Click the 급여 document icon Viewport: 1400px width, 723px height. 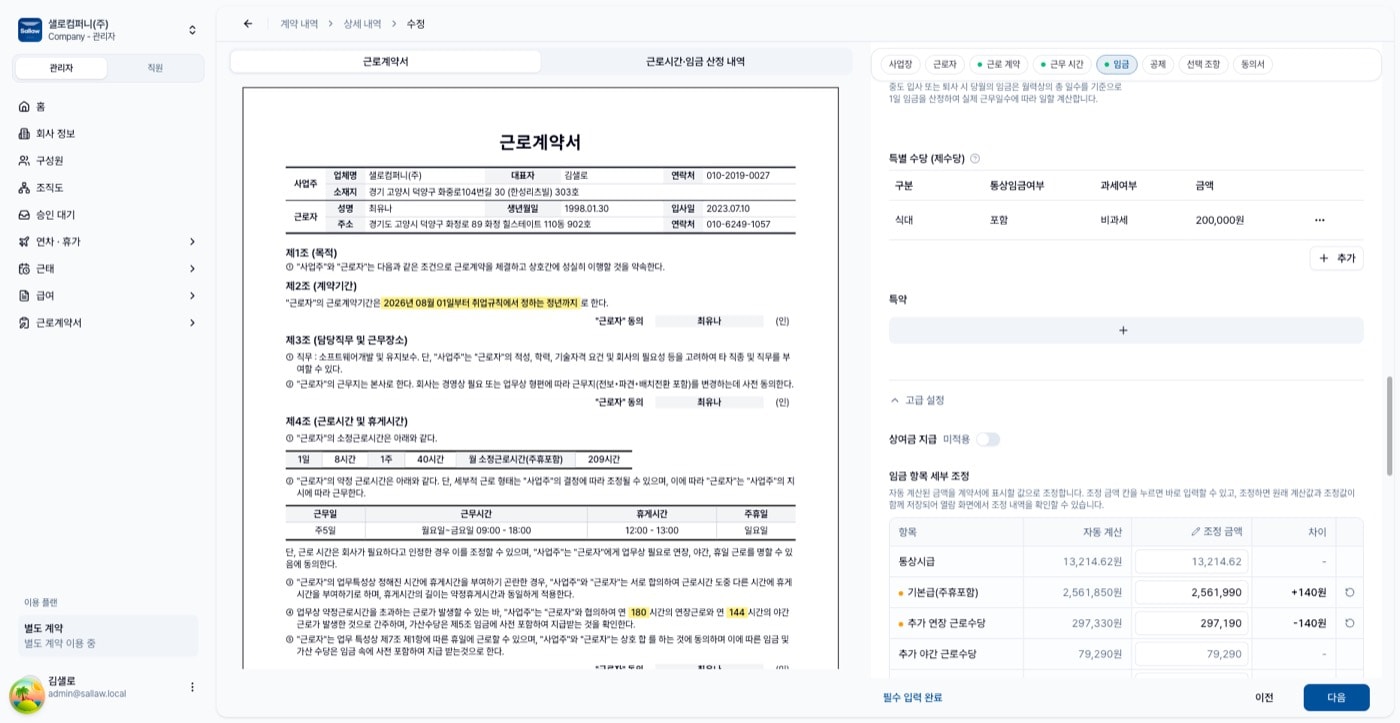pyautogui.click(x=25, y=295)
